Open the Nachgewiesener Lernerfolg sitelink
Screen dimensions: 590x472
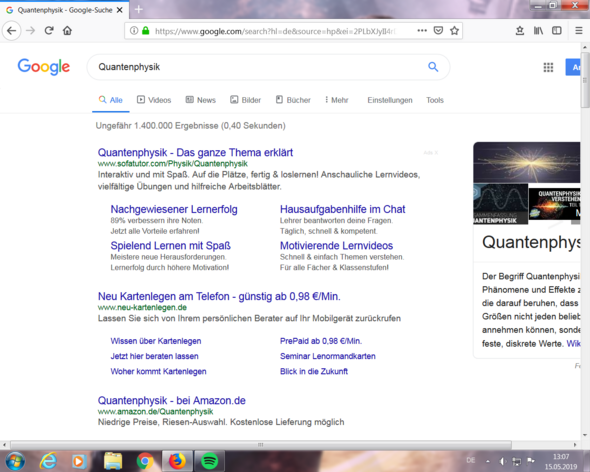point(174,209)
